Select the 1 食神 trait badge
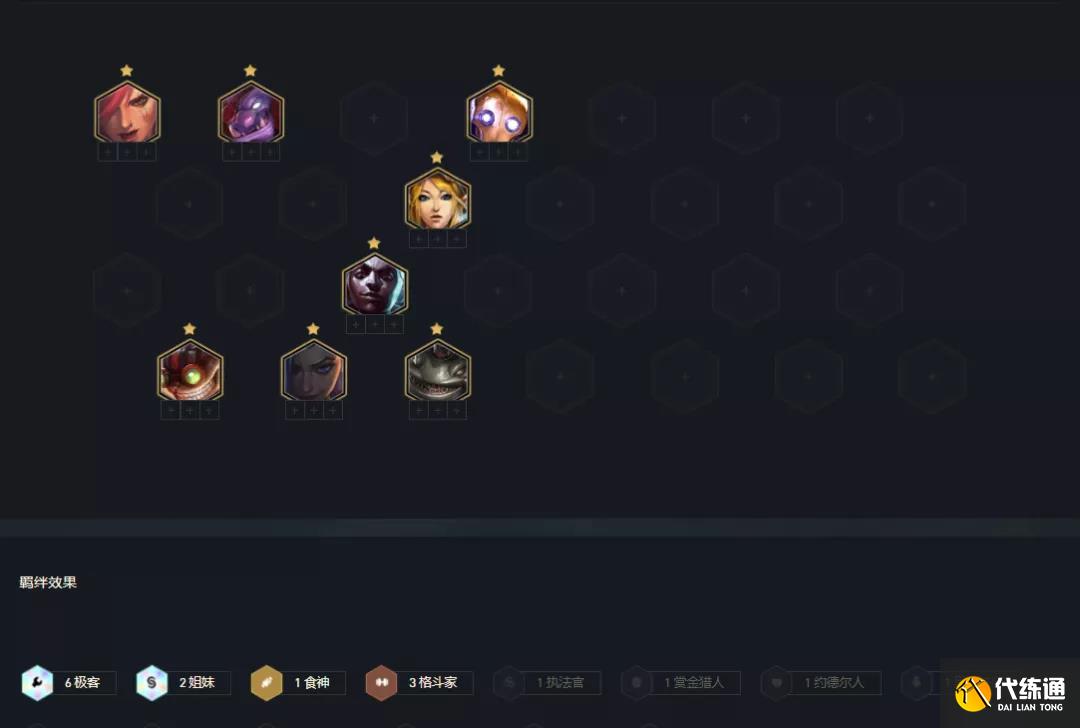The width and height of the screenshot is (1080, 728). click(298, 683)
